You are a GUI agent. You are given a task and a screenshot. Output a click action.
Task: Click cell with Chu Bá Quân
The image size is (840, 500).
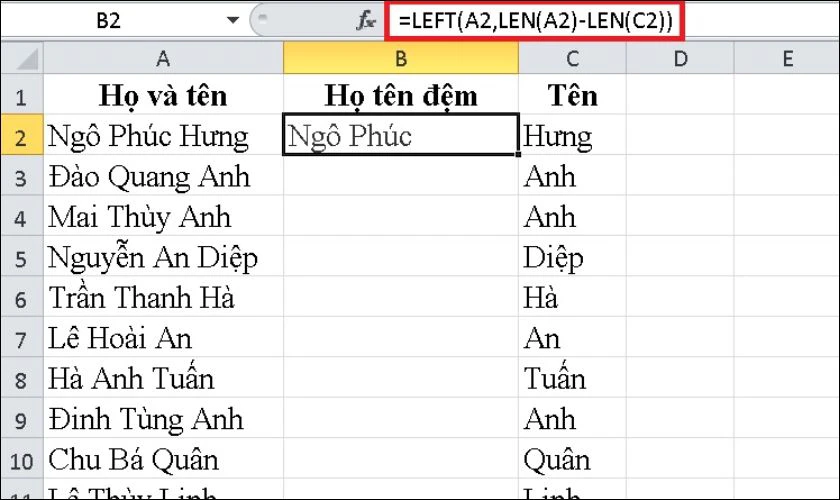163,459
